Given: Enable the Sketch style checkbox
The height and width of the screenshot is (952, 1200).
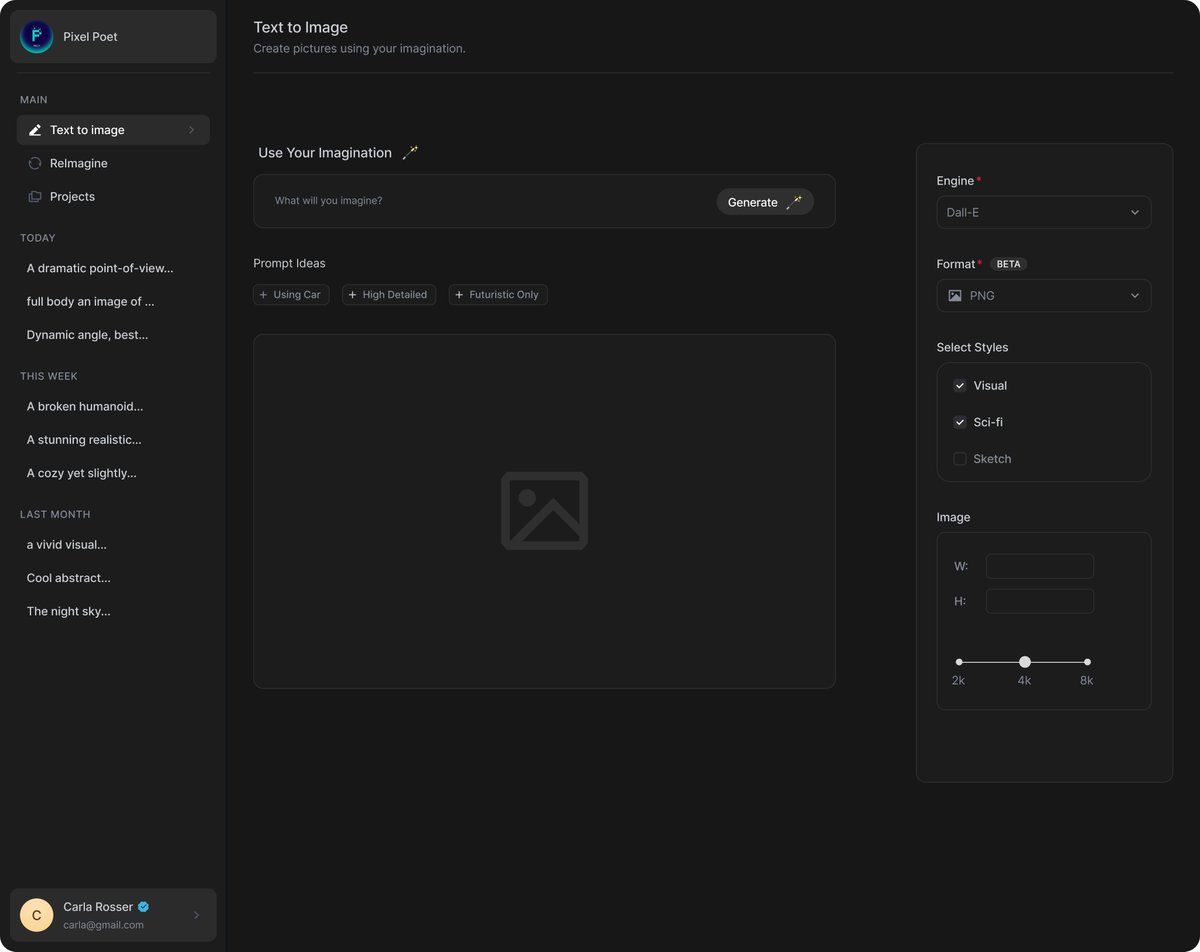Looking at the screenshot, I should tap(960, 459).
